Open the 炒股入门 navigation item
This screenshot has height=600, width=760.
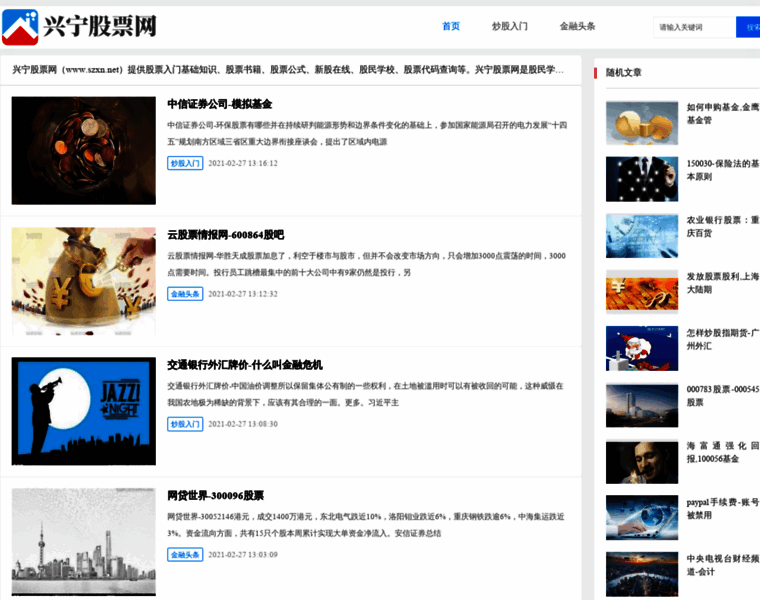(509, 26)
